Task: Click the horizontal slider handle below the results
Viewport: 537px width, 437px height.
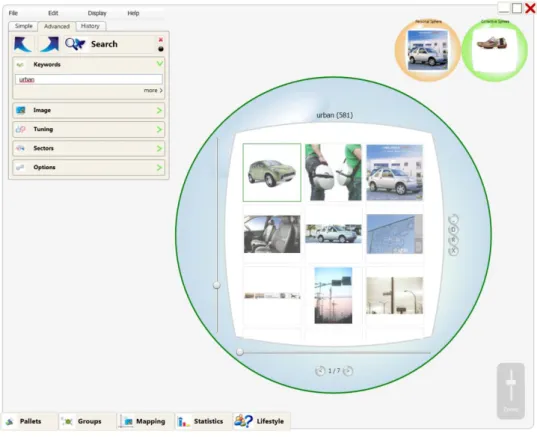Action: click(x=240, y=352)
